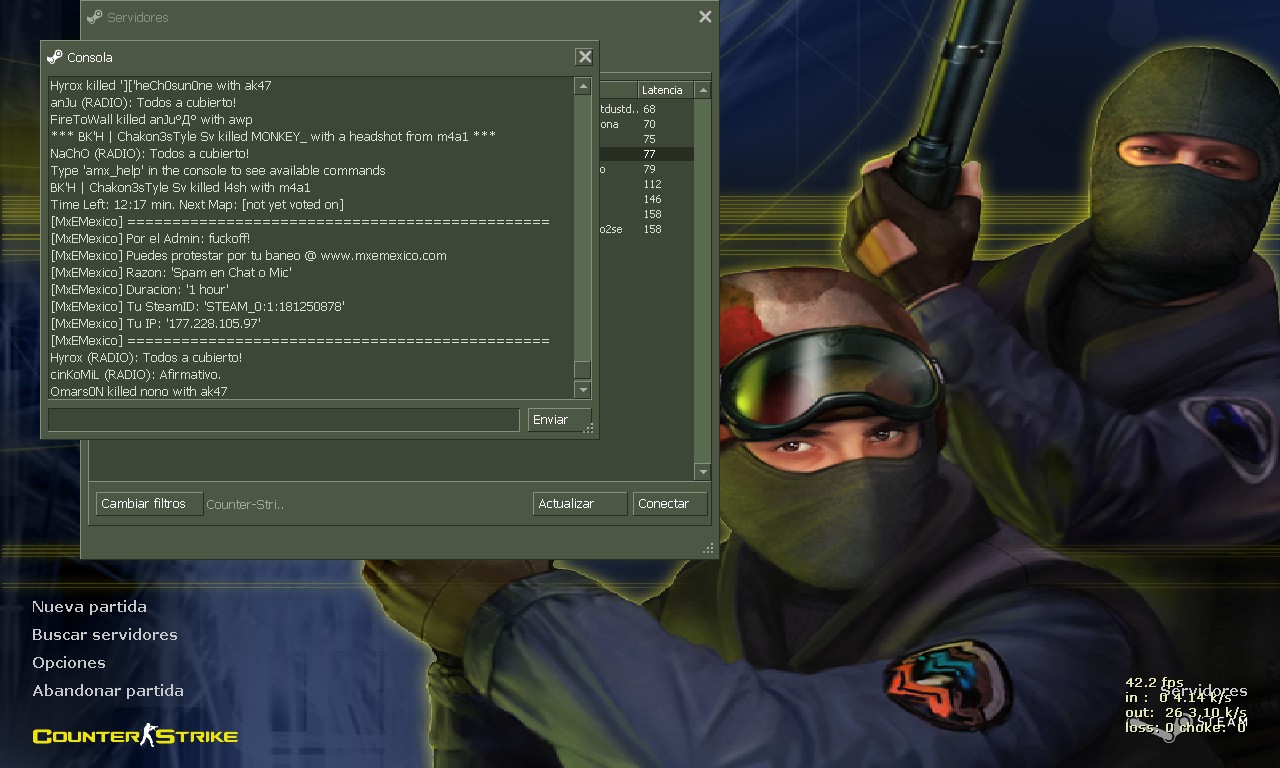
Task: Click server list scrollbar up arrow
Action: (x=703, y=90)
